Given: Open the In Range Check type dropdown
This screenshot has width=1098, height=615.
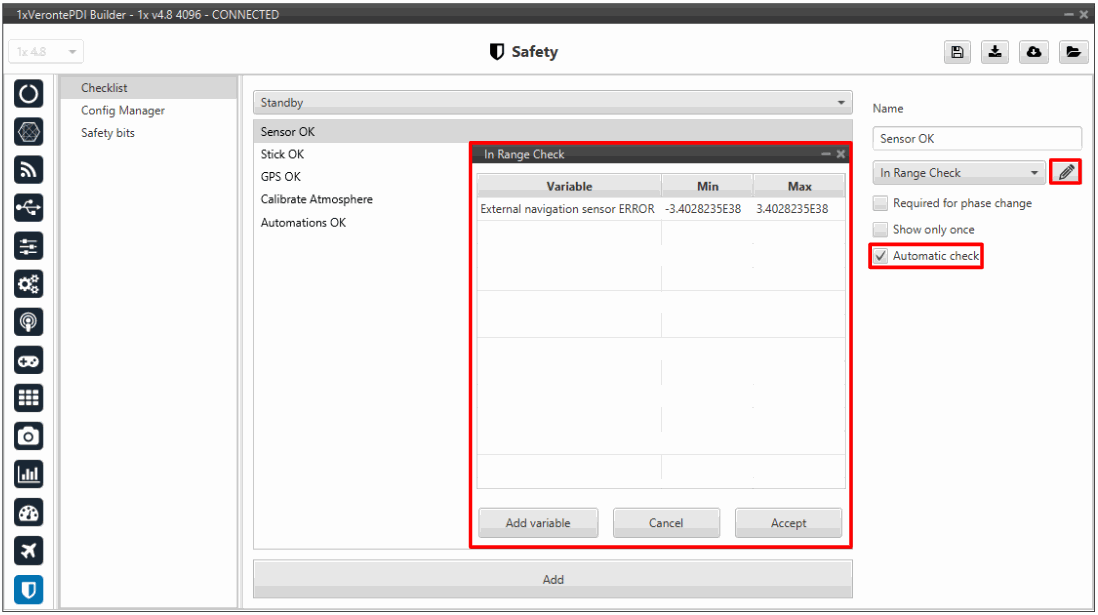Looking at the screenshot, I should pos(958,173).
